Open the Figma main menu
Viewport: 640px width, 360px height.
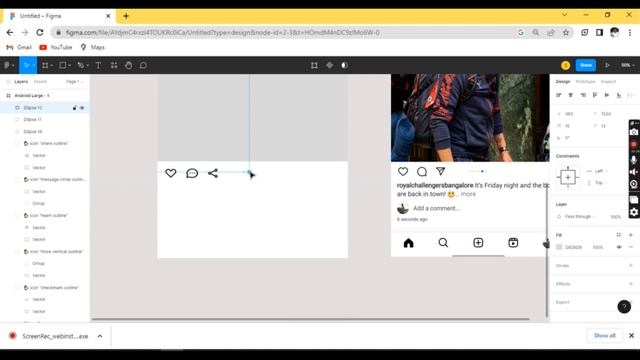pyautogui.click(x=9, y=65)
